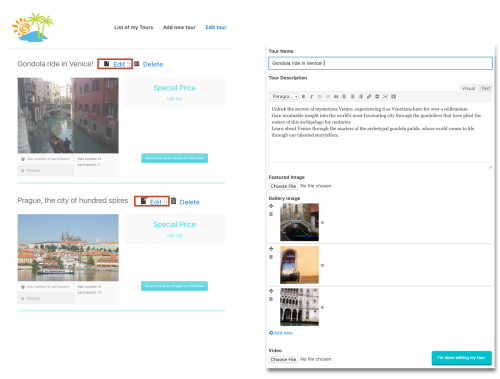
Task: Open the Paragraph format dropdown
Action: [284, 96]
